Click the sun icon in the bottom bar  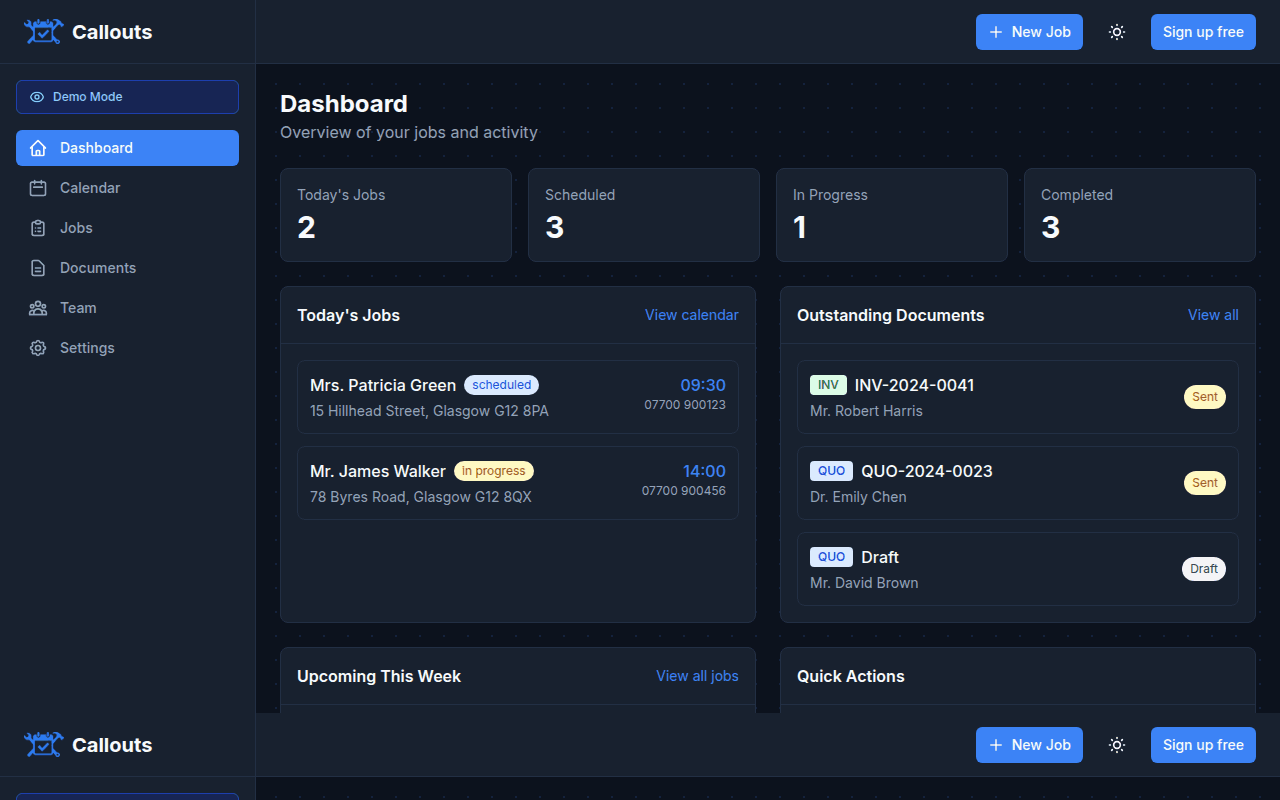pyautogui.click(x=1117, y=745)
